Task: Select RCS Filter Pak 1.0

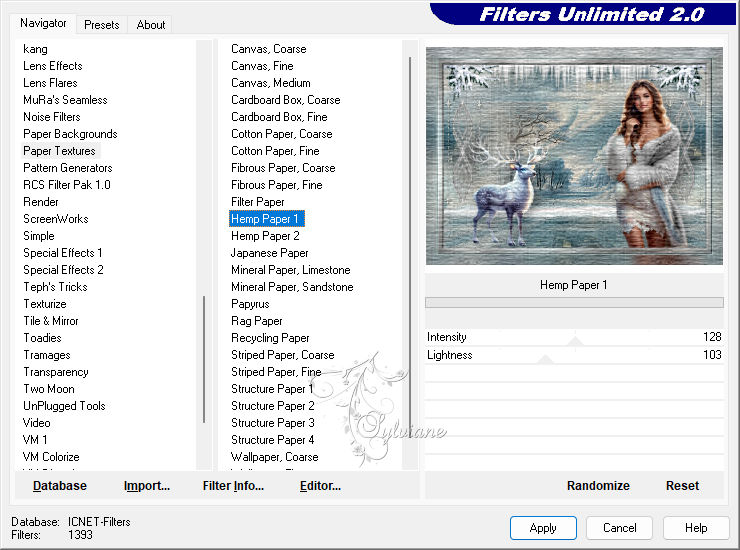Action: [67, 185]
